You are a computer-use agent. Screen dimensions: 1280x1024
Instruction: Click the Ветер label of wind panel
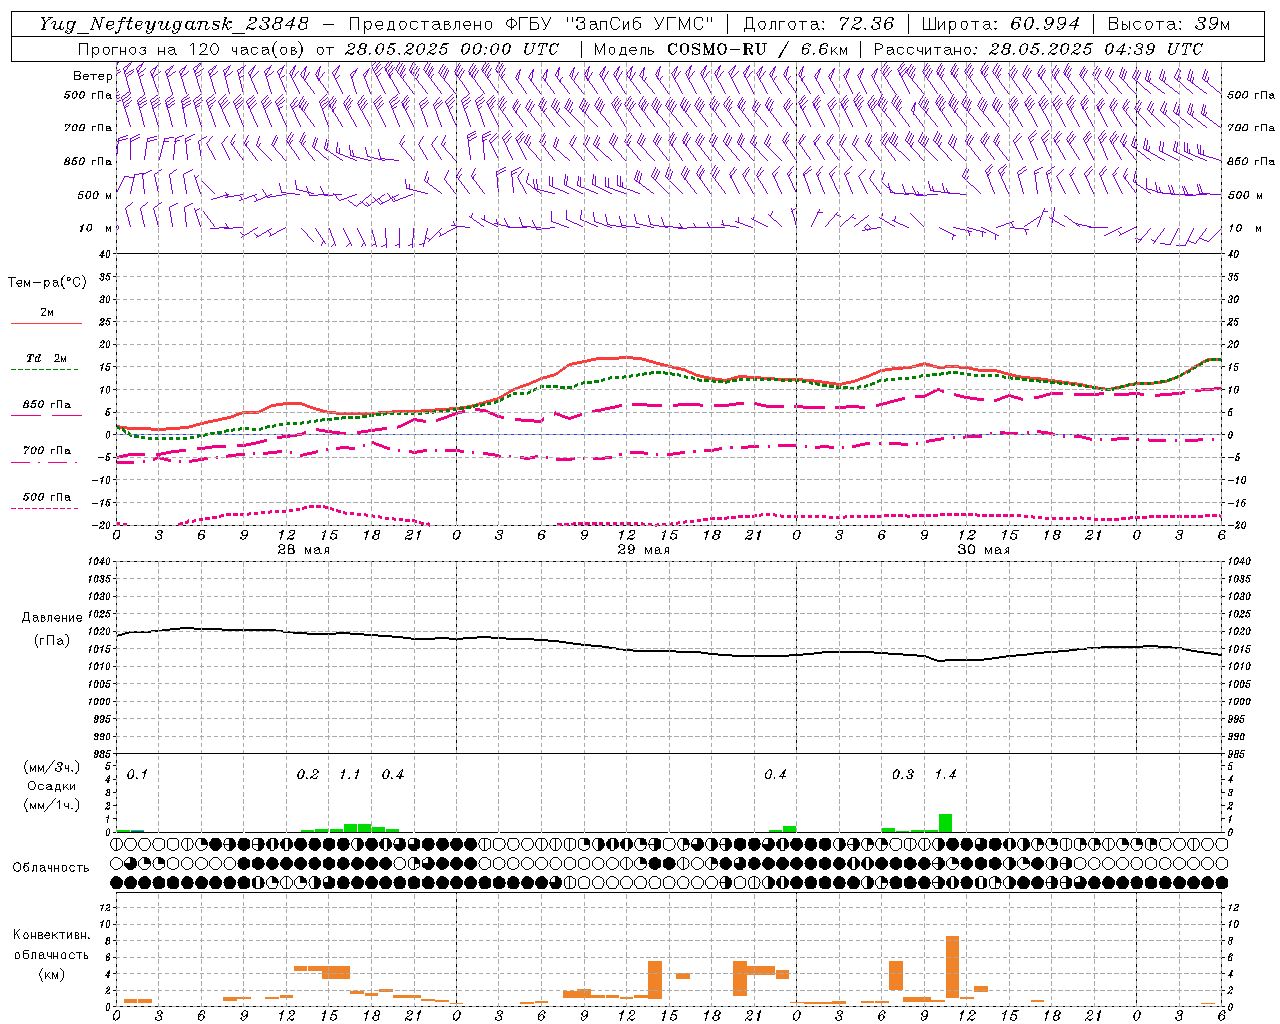(93, 76)
